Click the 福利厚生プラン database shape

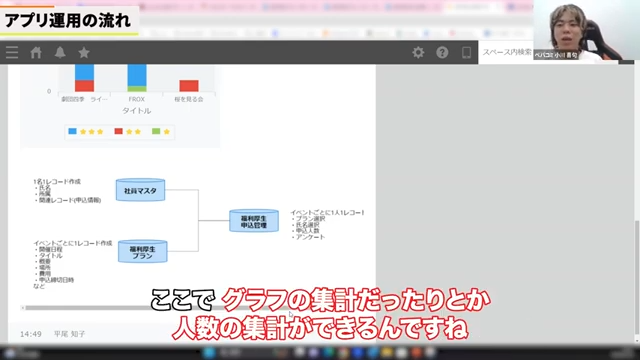(142, 251)
